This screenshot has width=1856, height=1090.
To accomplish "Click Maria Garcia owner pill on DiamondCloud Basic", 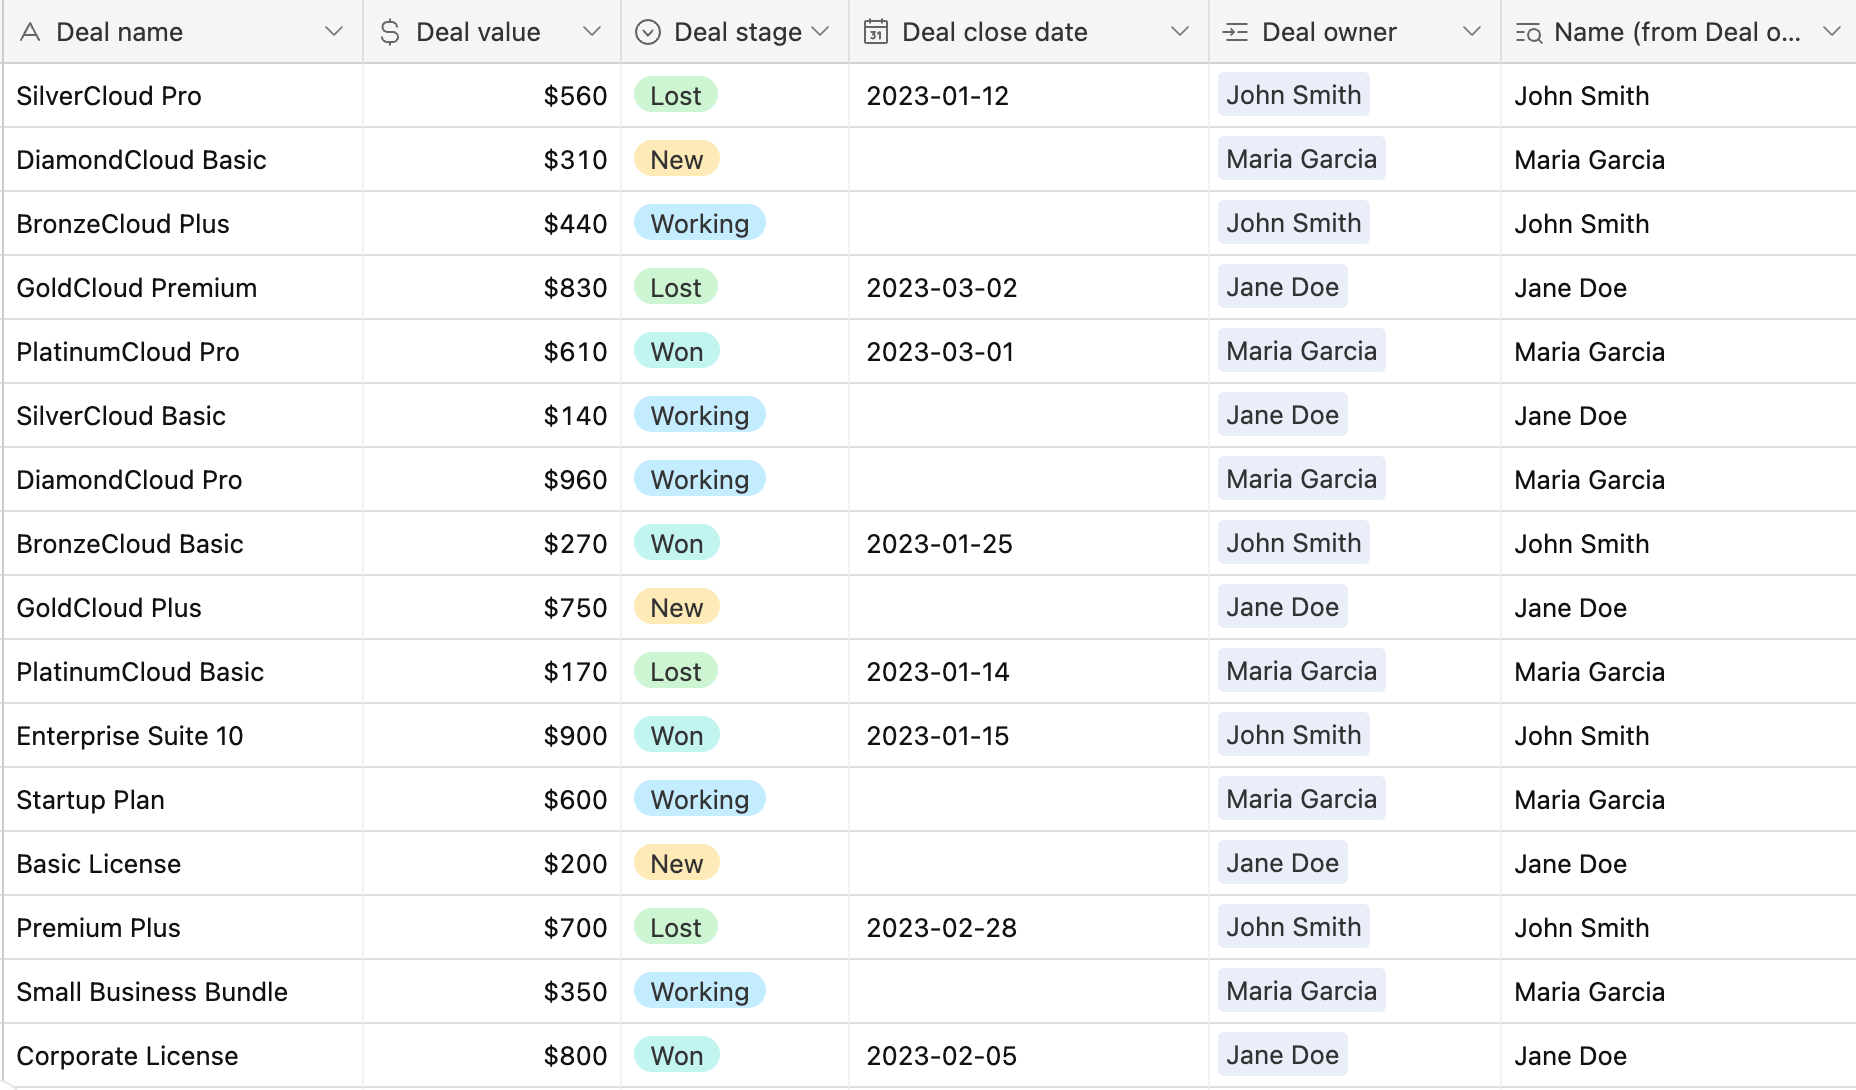I will [x=1301, y=158].
